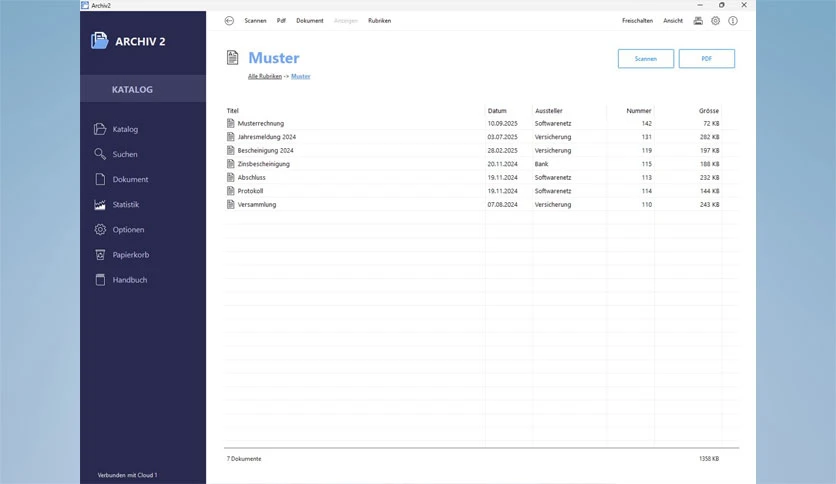Click the 282 KB size cell

point(709,137)
